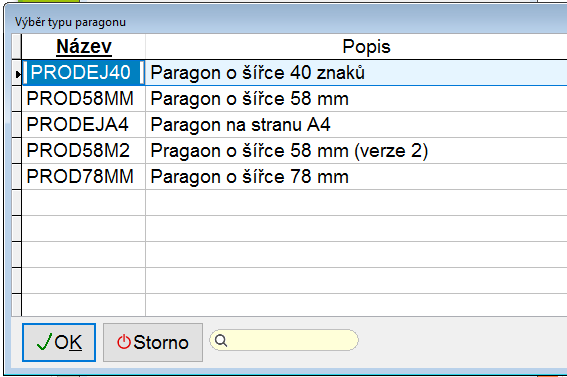Click the green checkmark on OK button

(44, 342)
